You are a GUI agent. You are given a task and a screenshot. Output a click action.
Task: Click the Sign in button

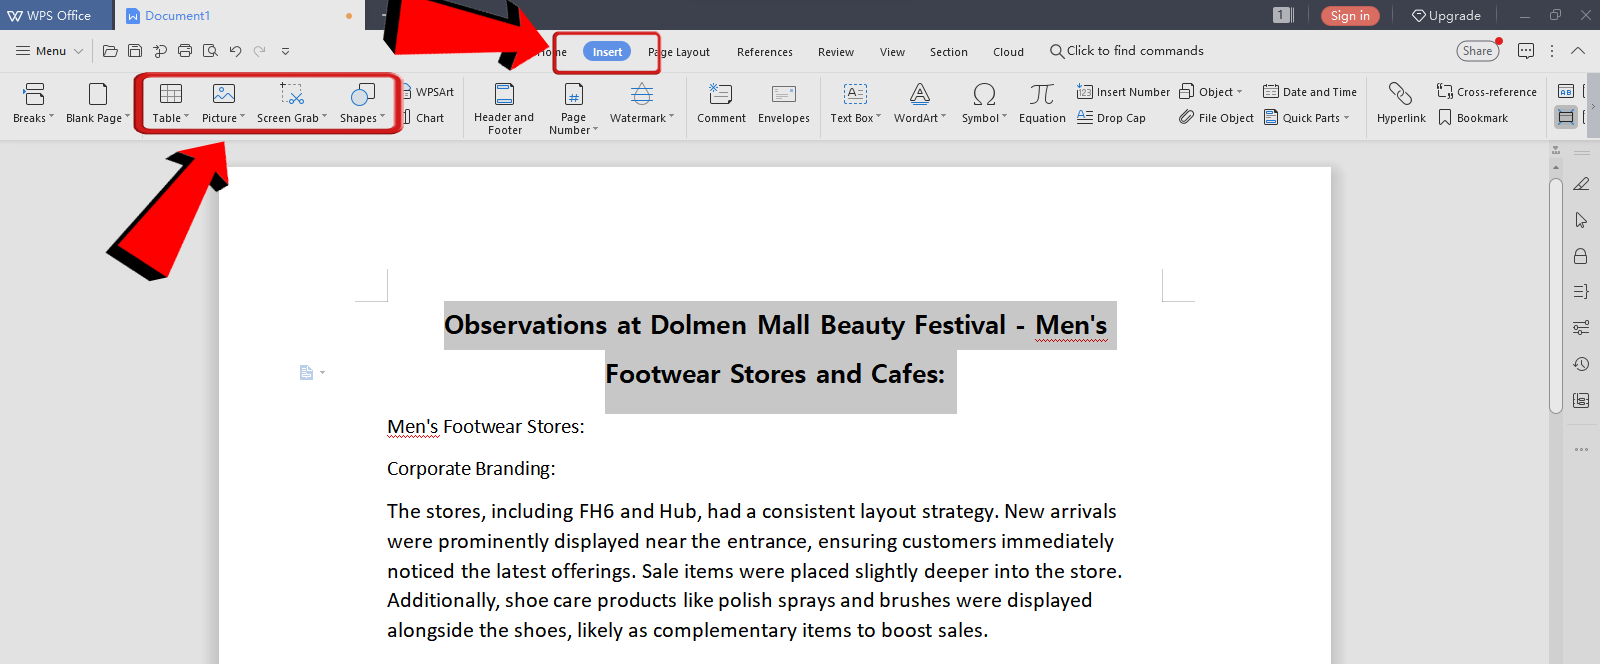[1350, 16]
